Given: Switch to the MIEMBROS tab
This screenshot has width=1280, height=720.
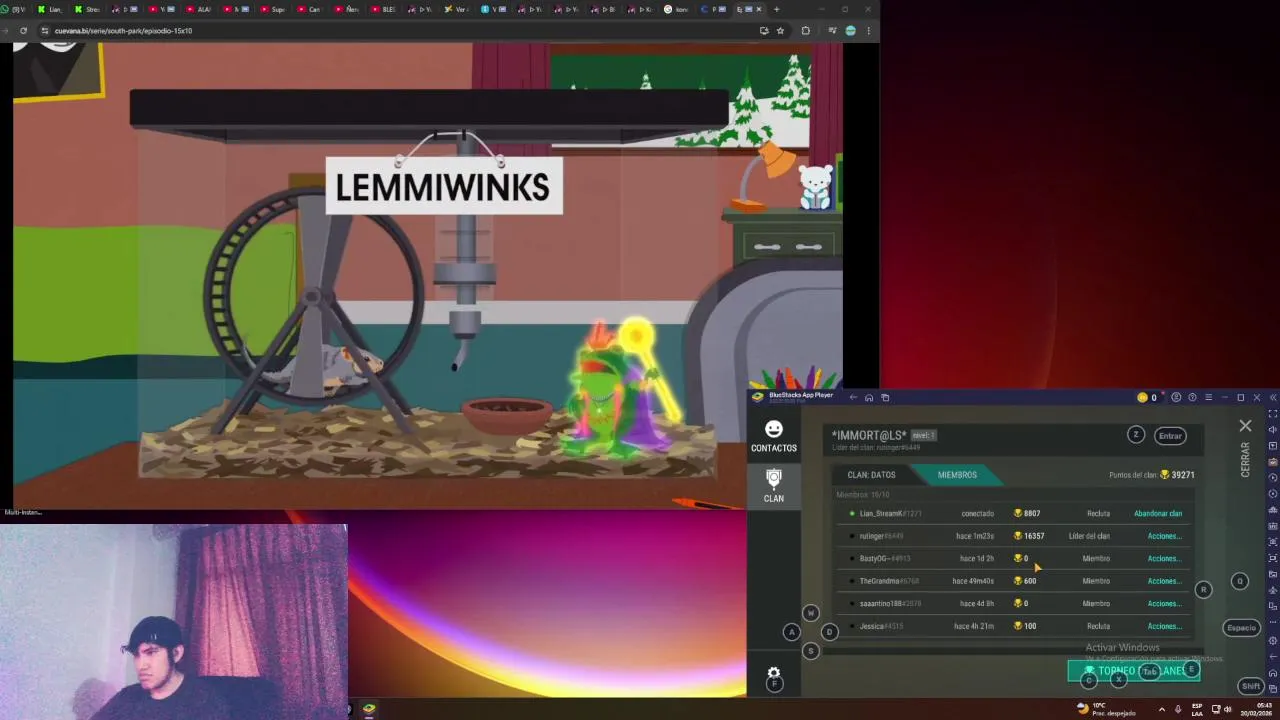Looking at the screenshot, I should [957, 475].
